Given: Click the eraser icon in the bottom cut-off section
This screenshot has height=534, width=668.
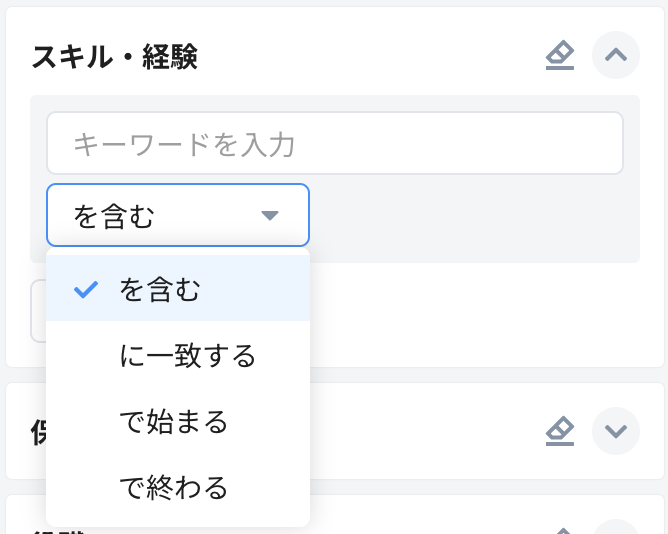Looking at the screenshot, I should coord(560,529).
